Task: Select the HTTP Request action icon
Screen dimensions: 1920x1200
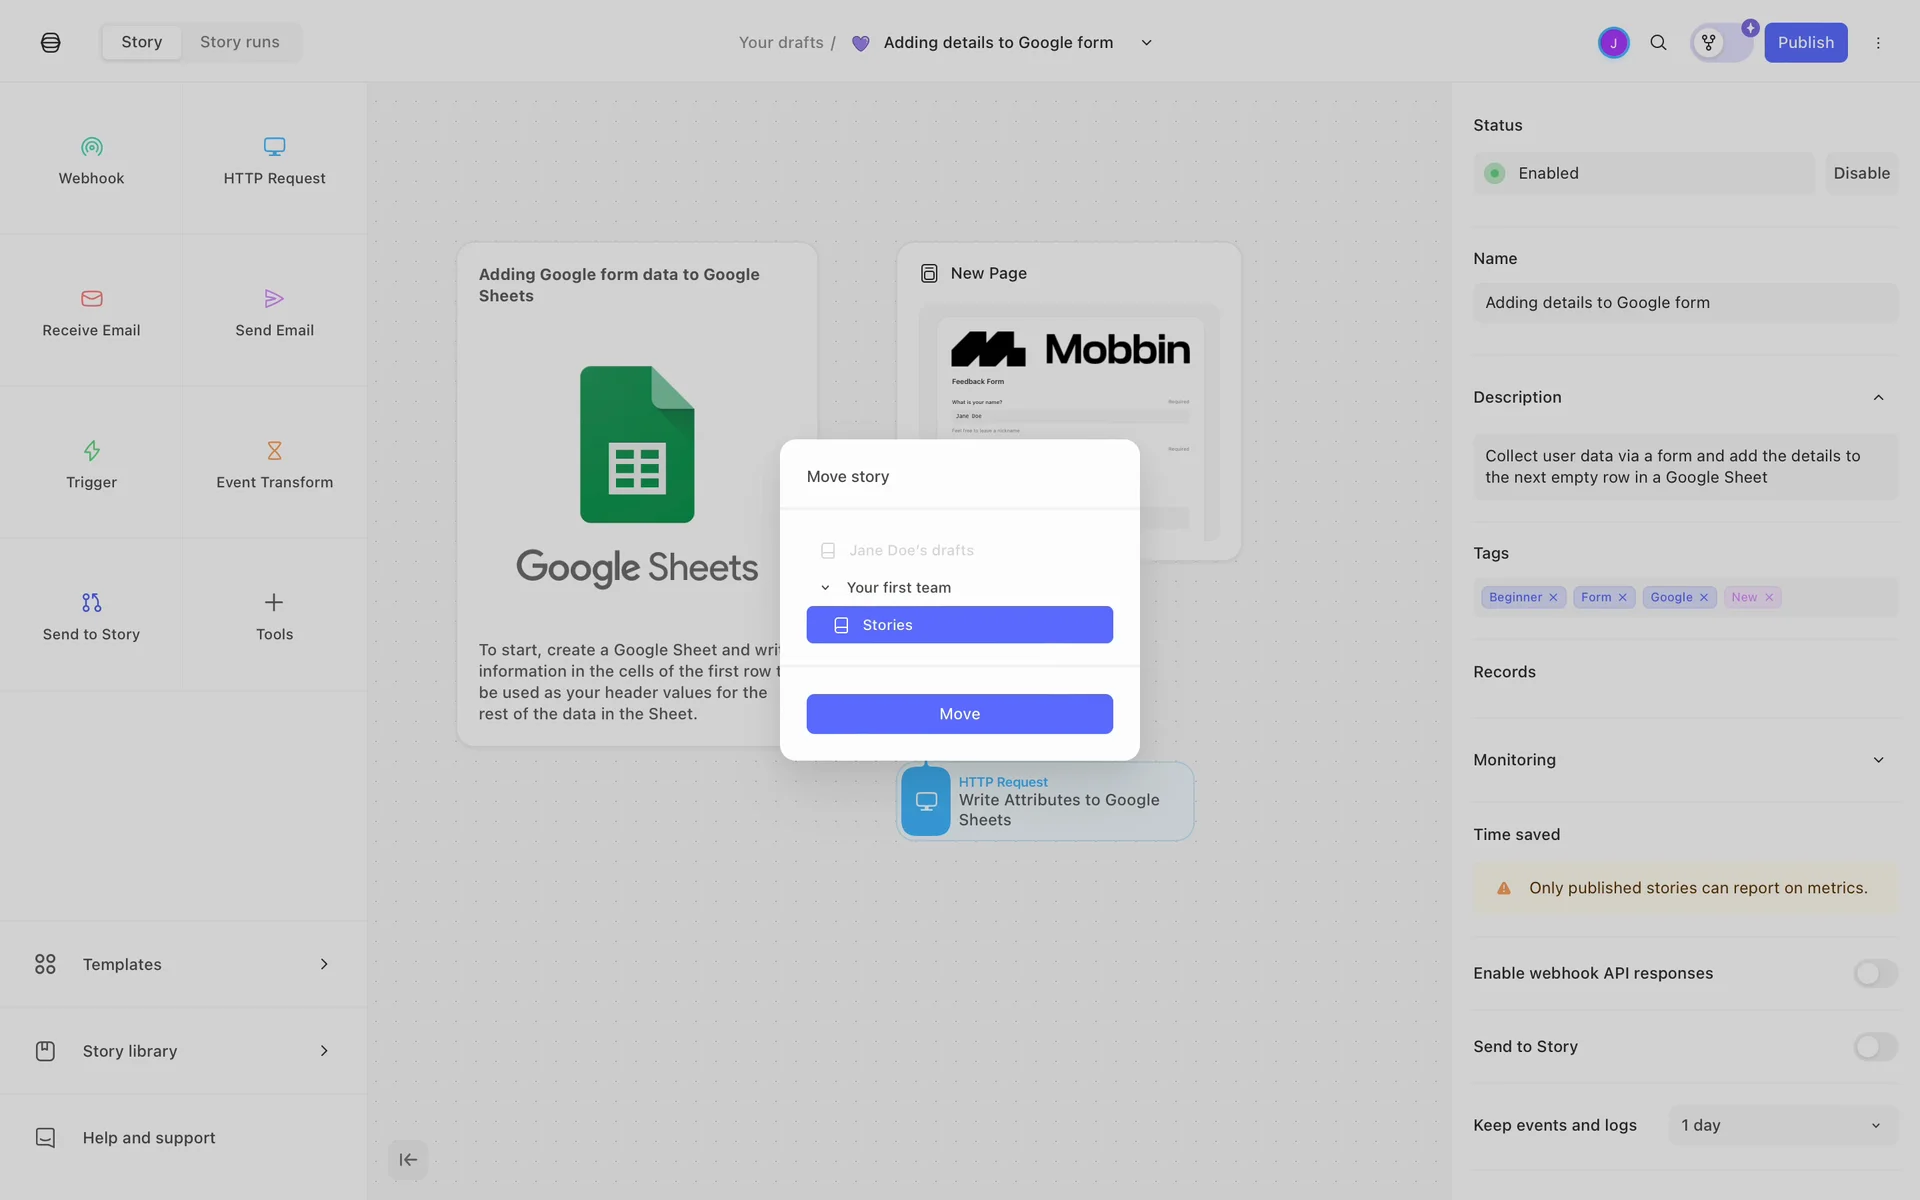Action: 274,147
